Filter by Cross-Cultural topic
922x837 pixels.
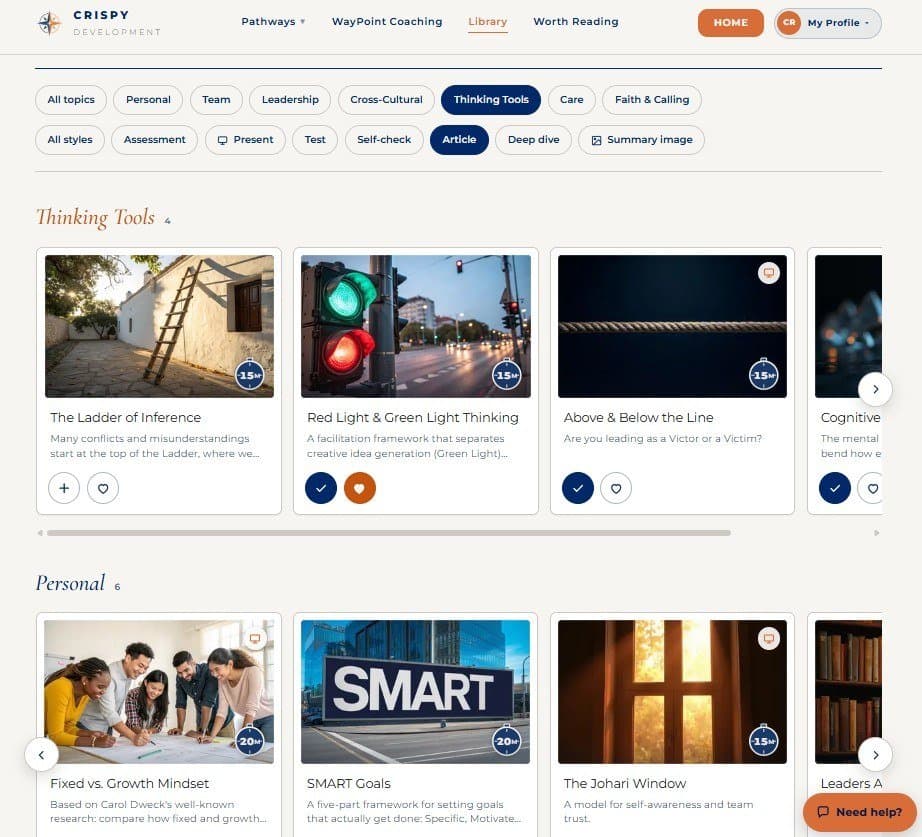[386, 99]
